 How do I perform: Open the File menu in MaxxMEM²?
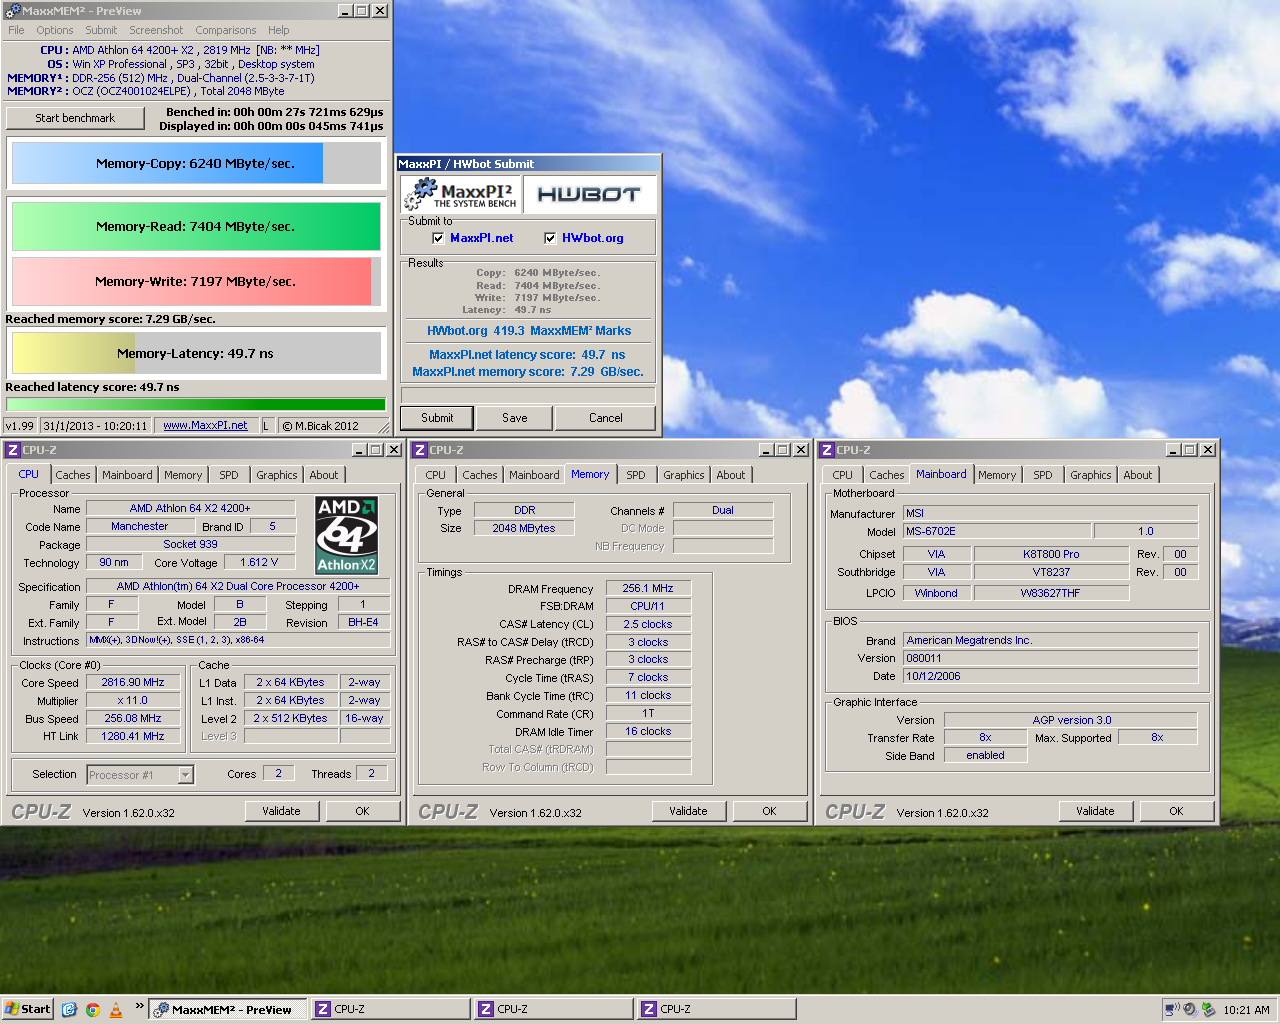[16, 30]
